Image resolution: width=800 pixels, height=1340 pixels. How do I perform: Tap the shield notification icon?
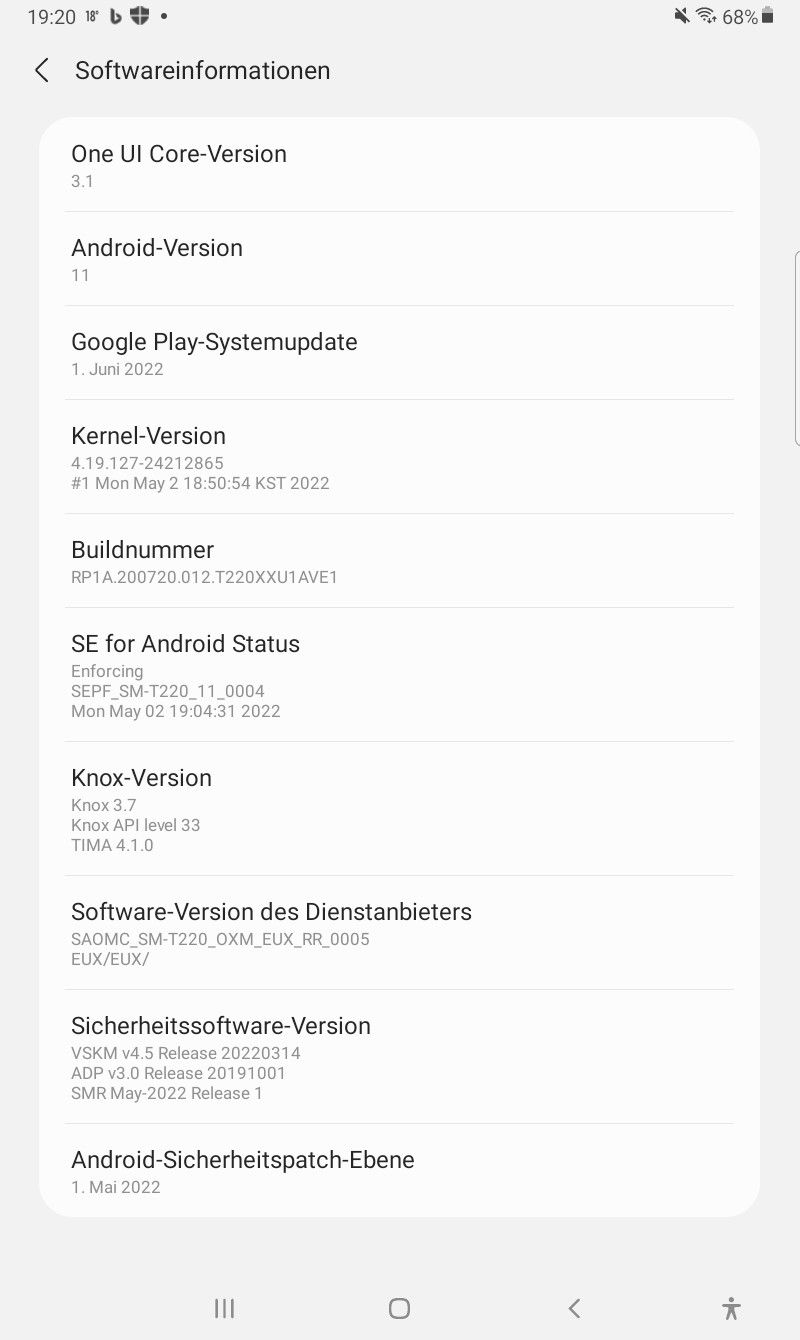140,16
